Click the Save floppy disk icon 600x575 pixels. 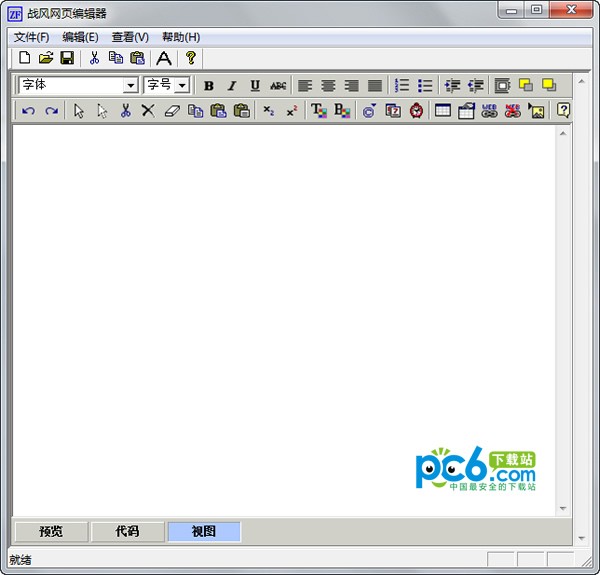pos(67,58)
